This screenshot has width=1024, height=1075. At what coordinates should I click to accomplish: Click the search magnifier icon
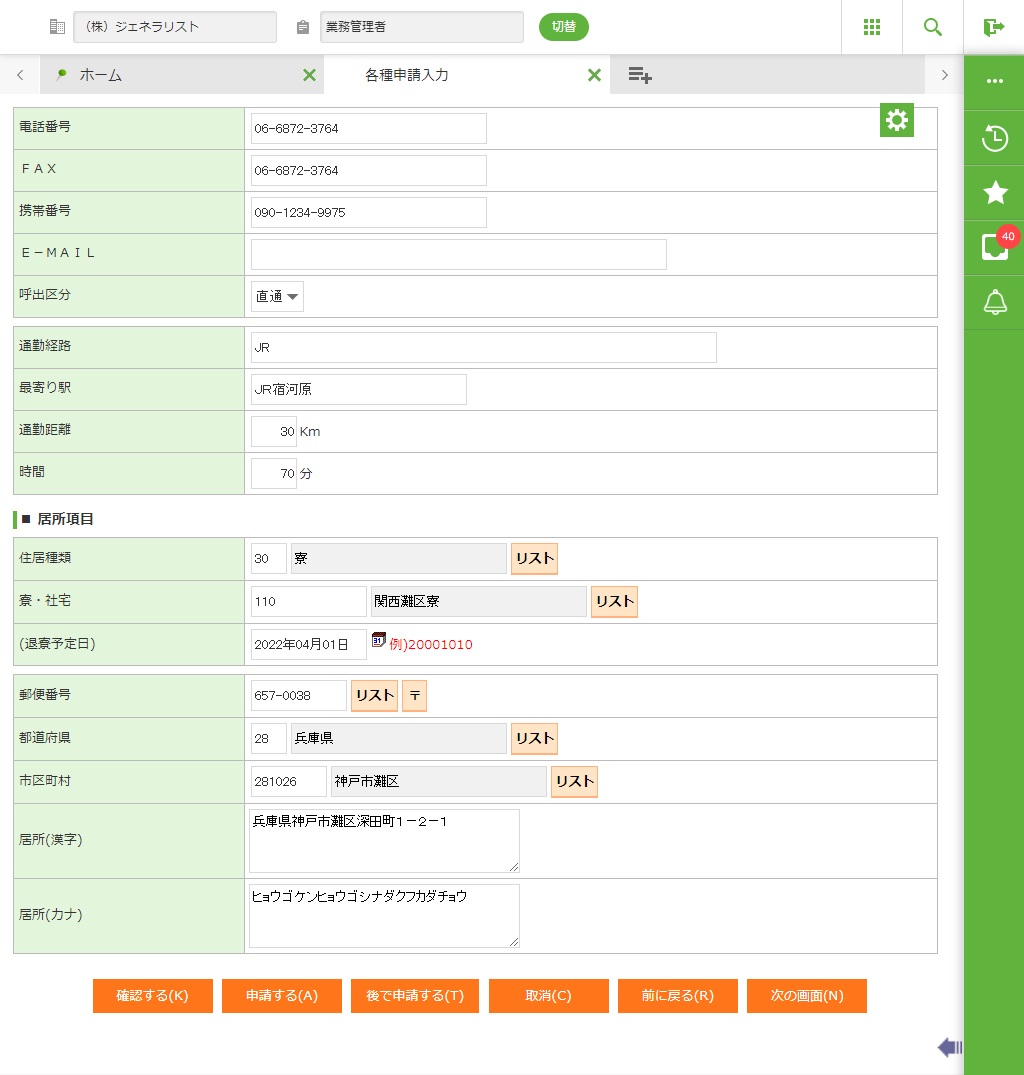coord(932,27)
